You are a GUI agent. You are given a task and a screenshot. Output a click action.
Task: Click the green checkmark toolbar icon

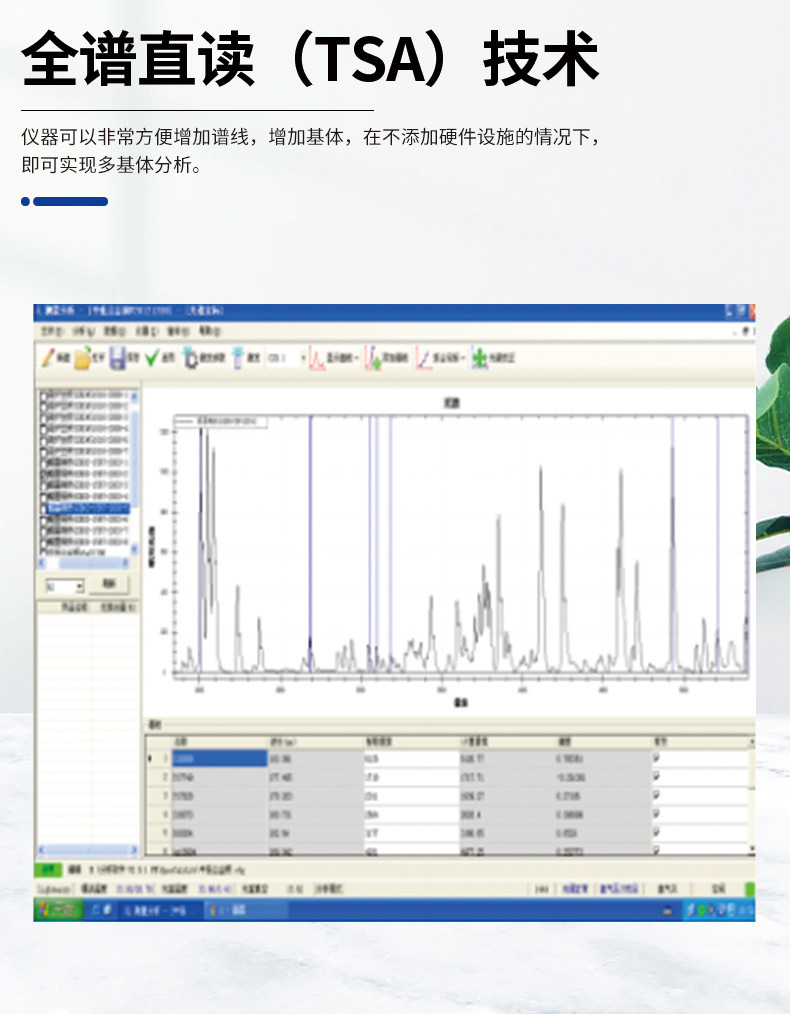[x=152, y=357]
